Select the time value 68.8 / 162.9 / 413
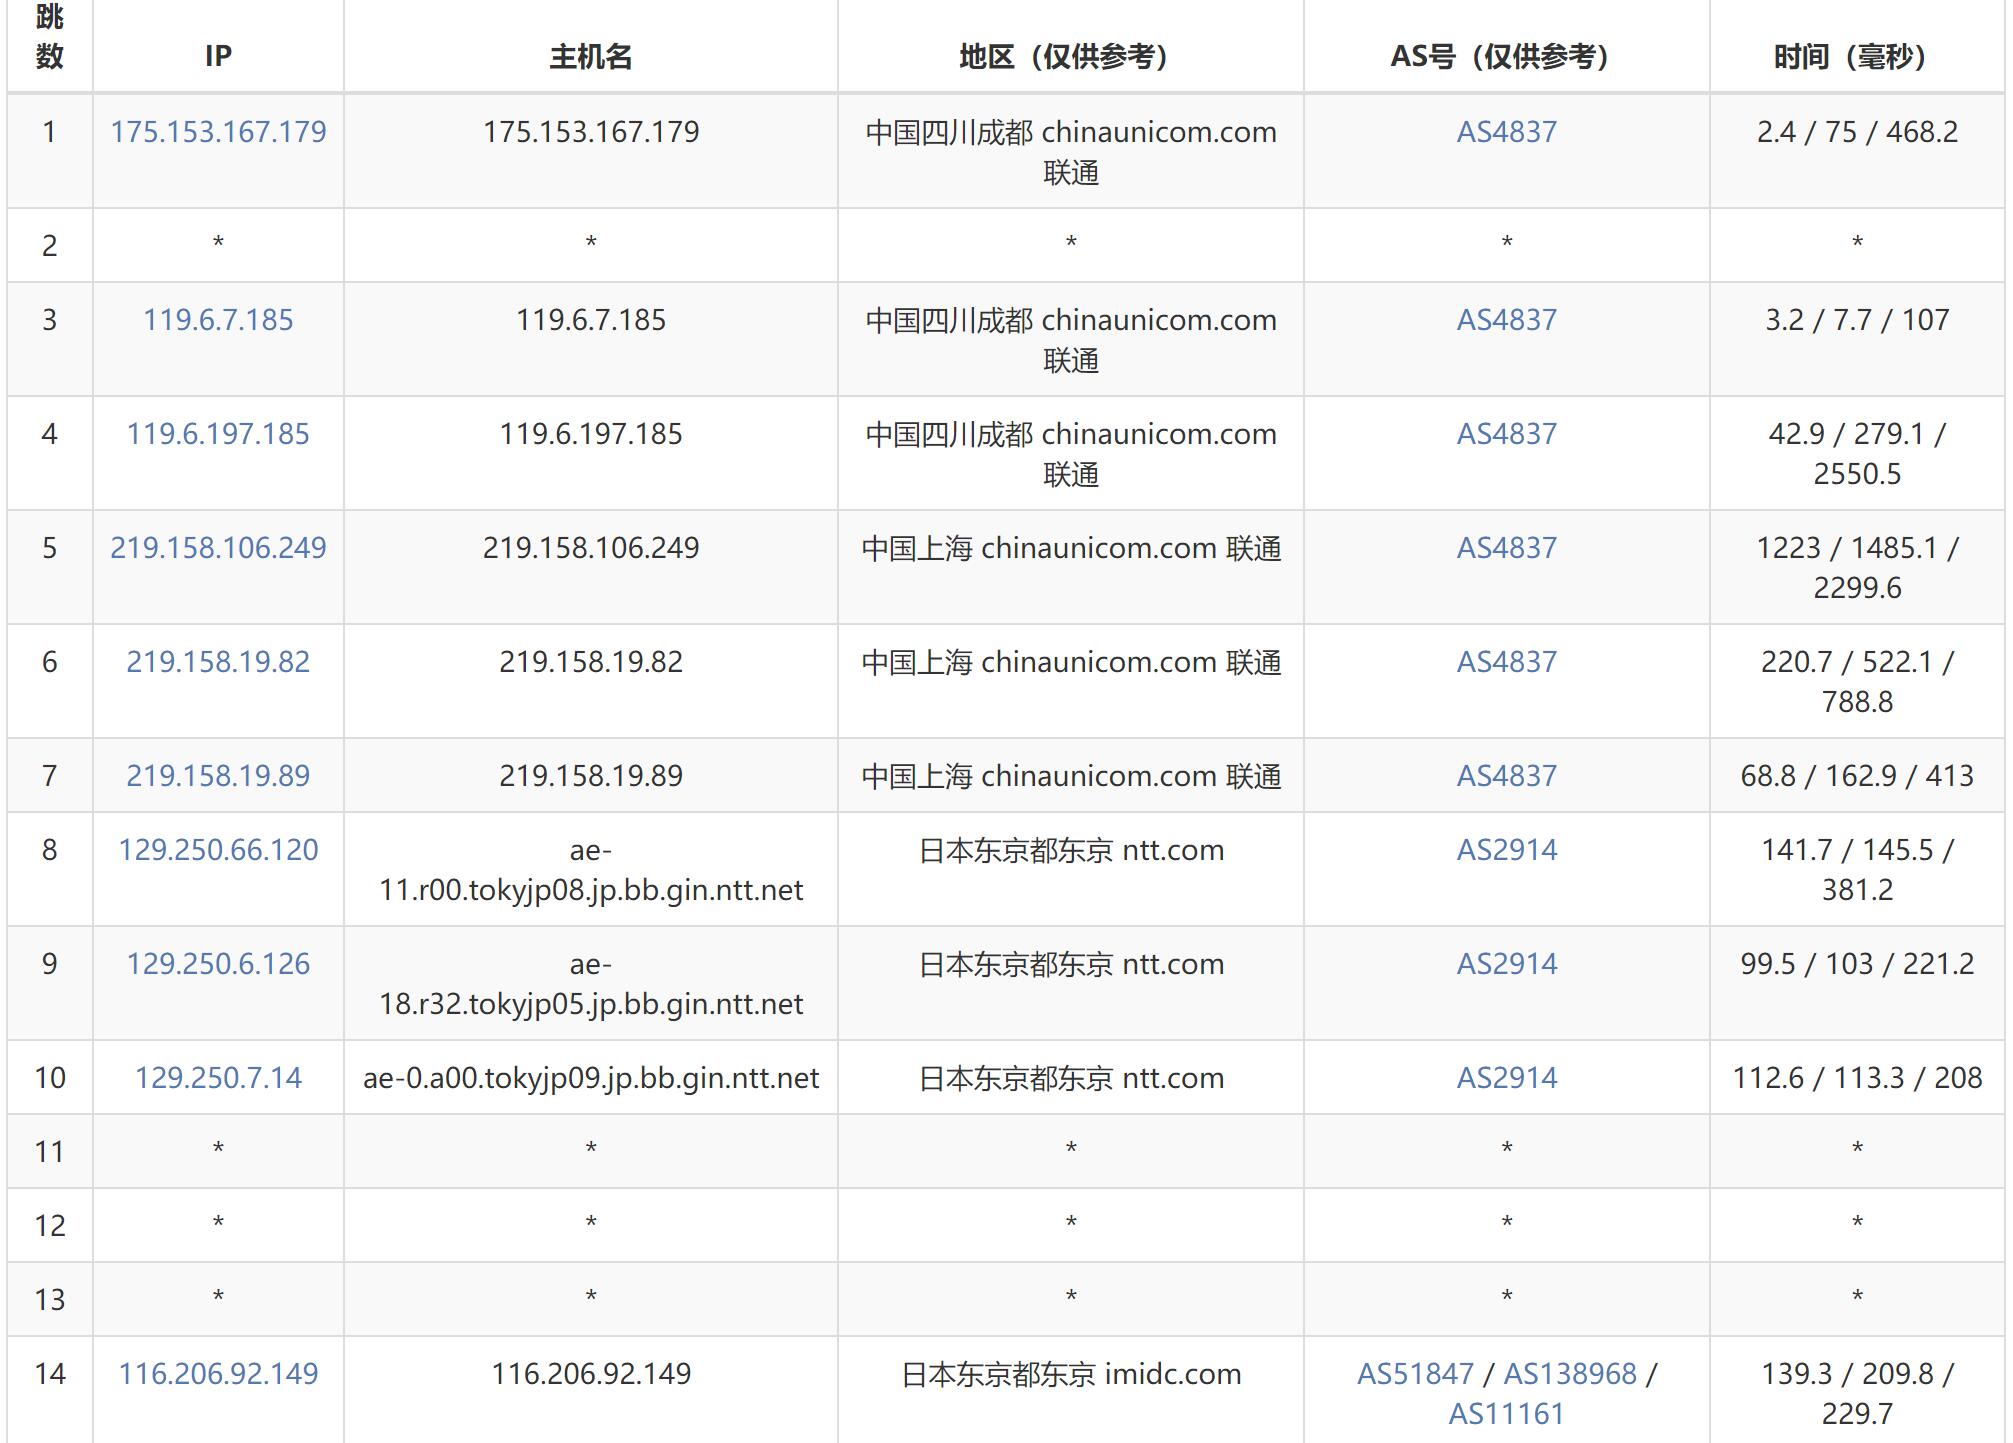Screen dimensions: 2013x1443 (1857, 776)
